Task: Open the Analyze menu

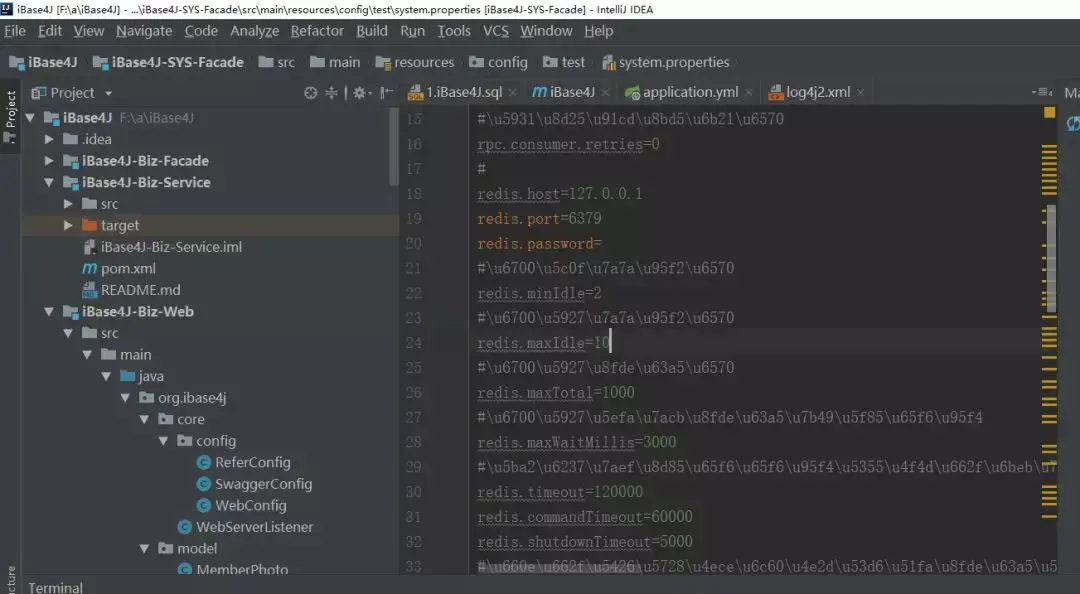Action: click(x=254, y=31)
